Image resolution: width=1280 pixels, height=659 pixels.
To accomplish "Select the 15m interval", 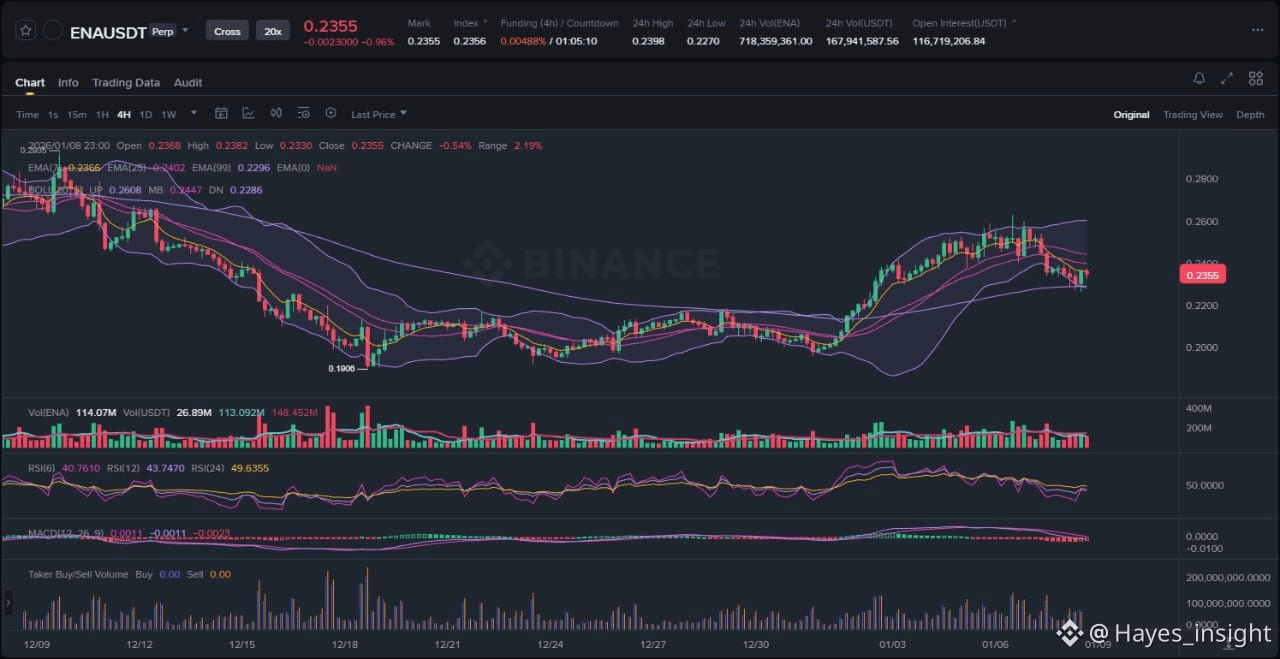I will (76, 115).
